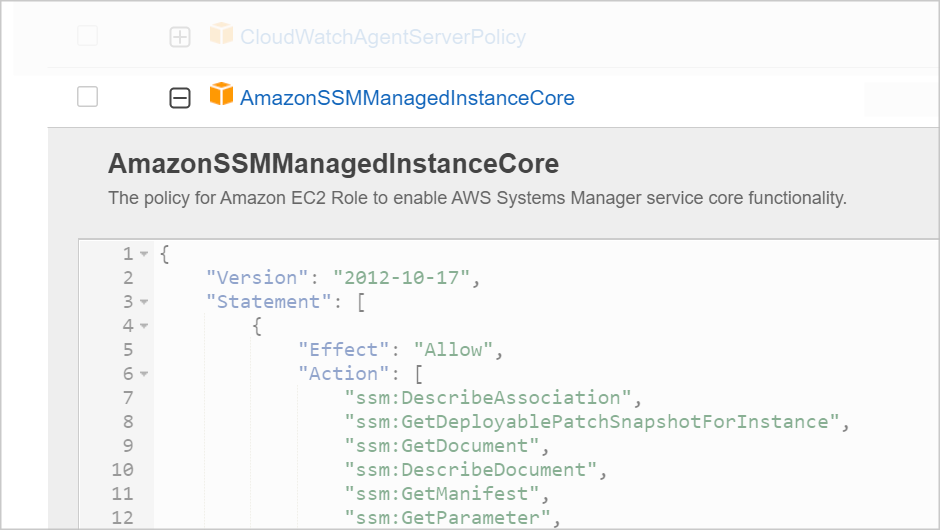Viewport: 940px width, 530px height.
Task: Click line number 12 in the gutter
Action: click(x=122, y=517)
